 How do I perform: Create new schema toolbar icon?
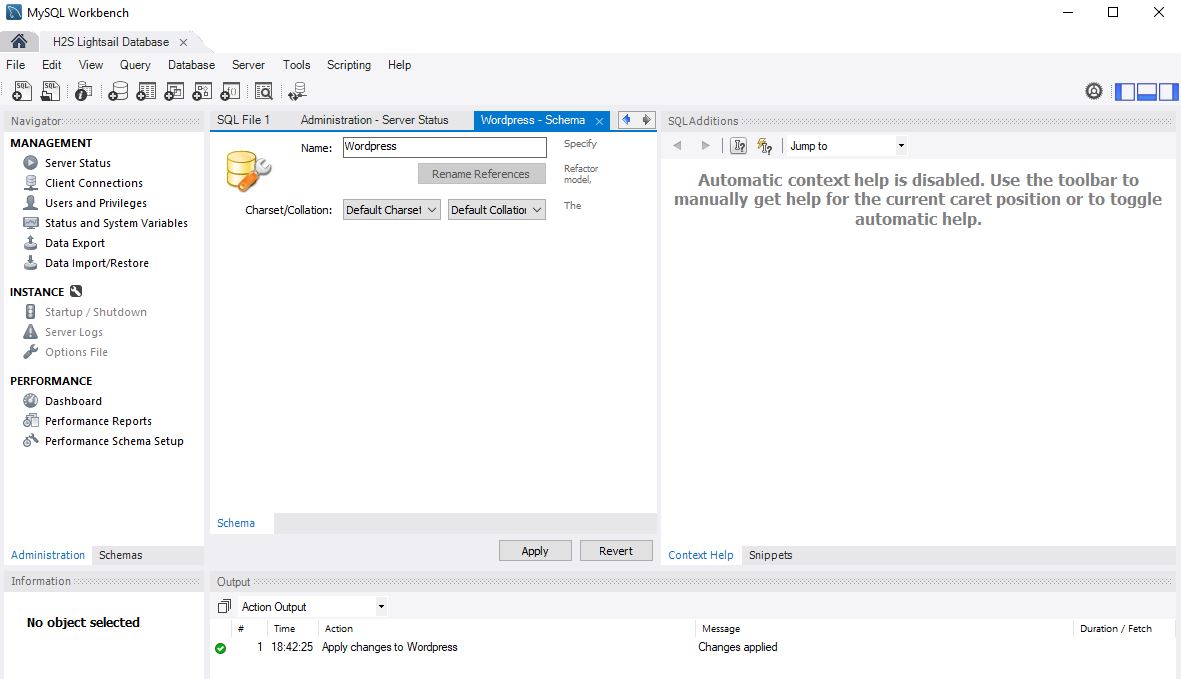(x=117, y=91)
